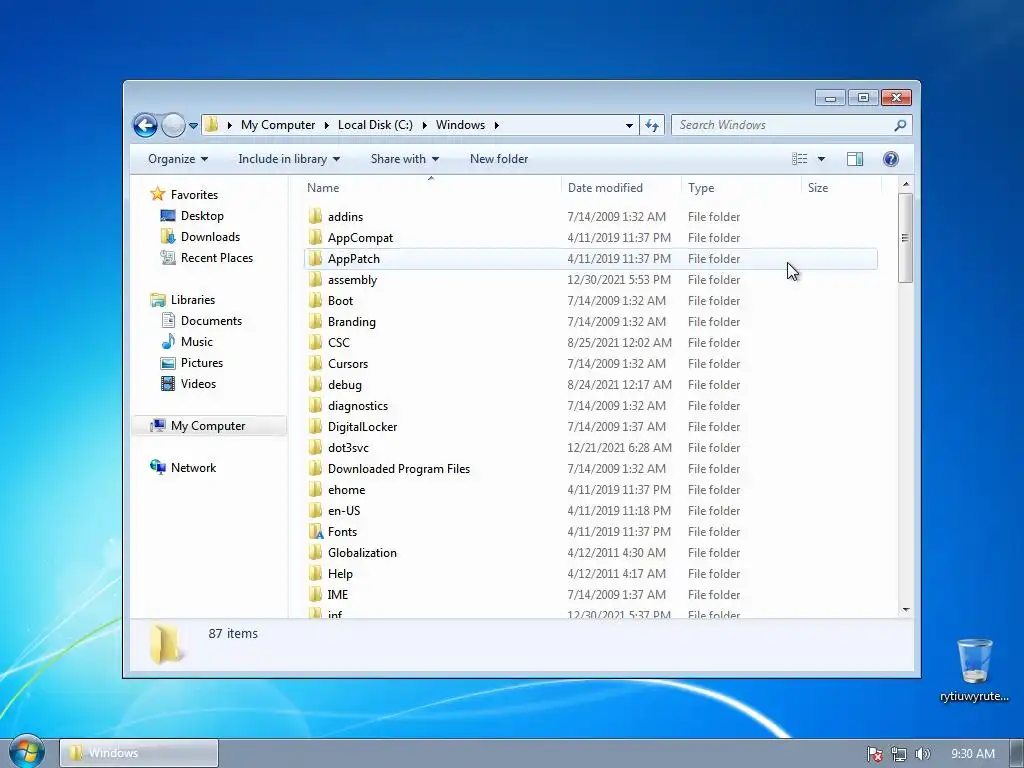1024x768 pixels.
Task: Open the view options dropdown arrow
Action: point(822,159)
